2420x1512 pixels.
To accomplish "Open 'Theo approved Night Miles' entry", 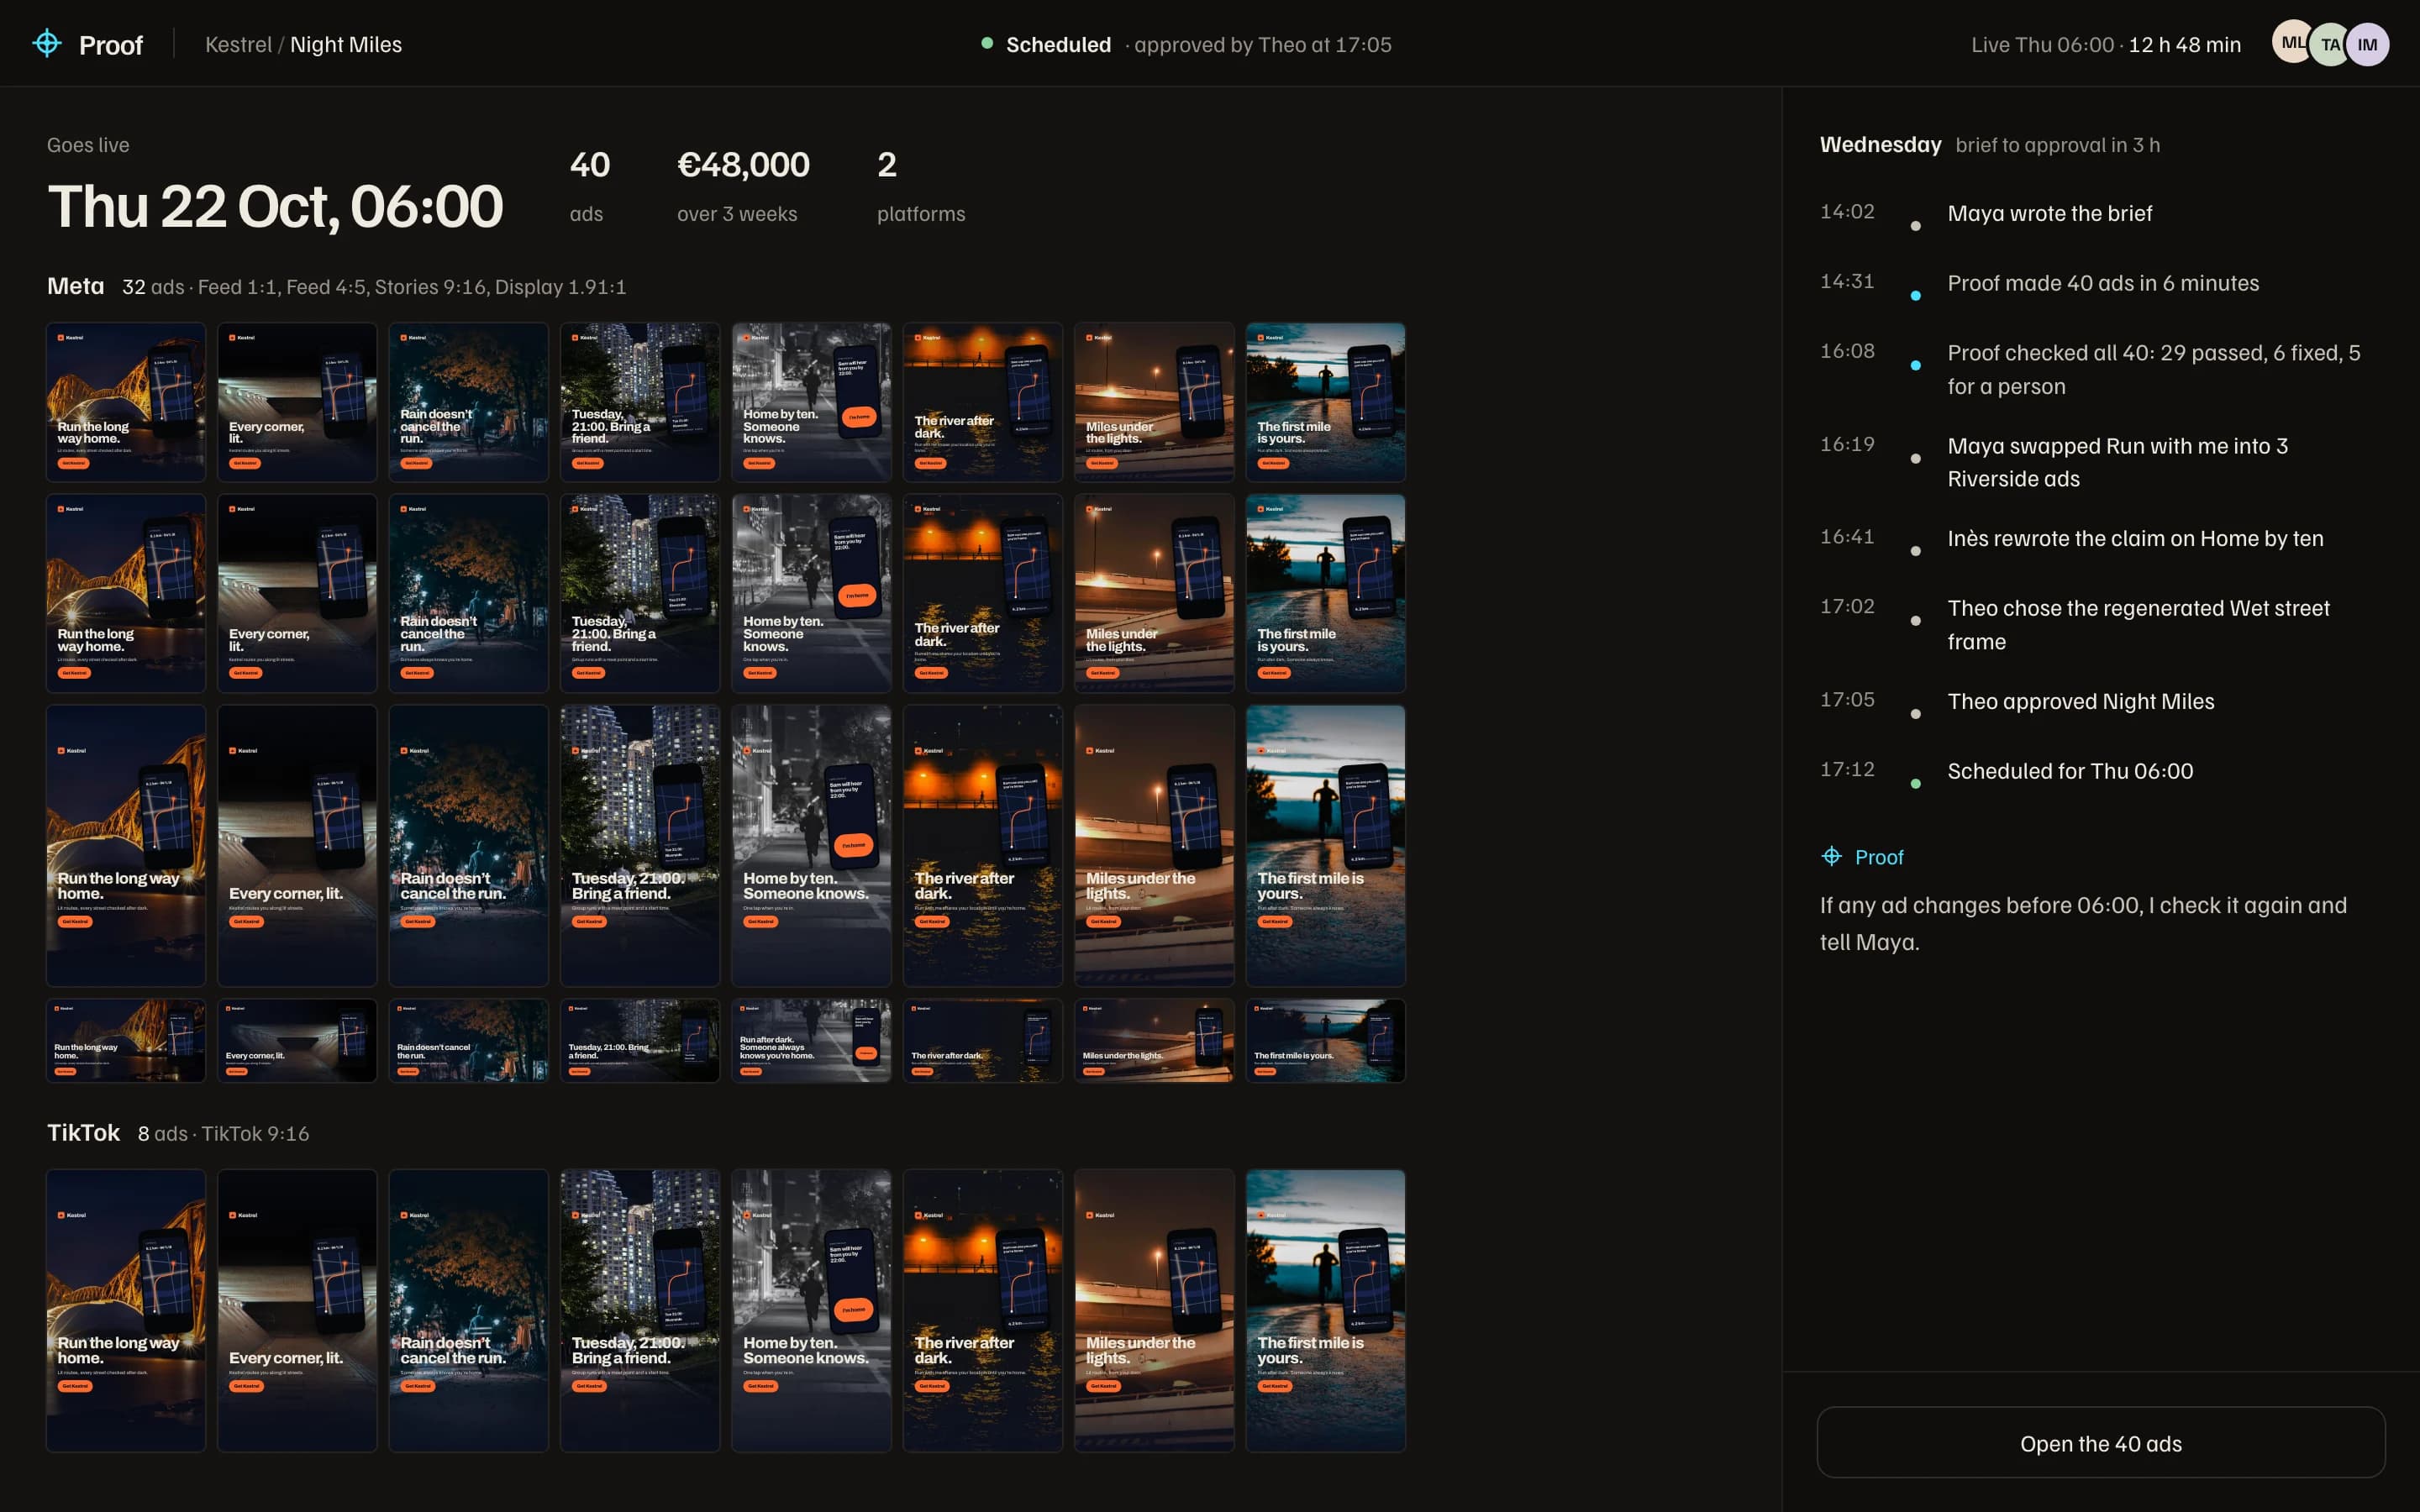I will (x=2080, y=701).
